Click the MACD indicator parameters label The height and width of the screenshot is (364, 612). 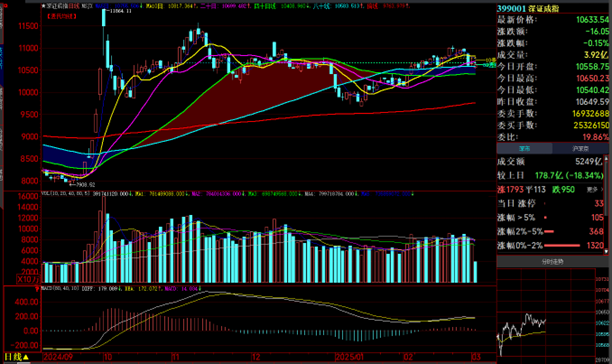tap(60, 289)
